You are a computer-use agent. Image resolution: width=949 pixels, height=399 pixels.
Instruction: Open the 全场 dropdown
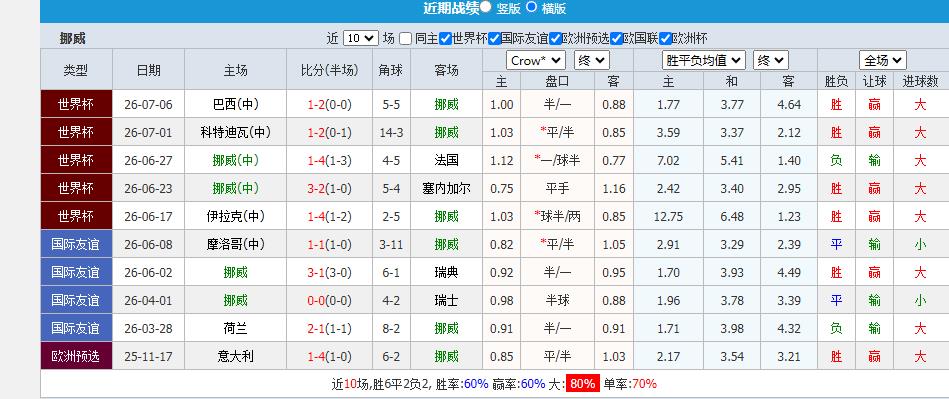(882, 61)
